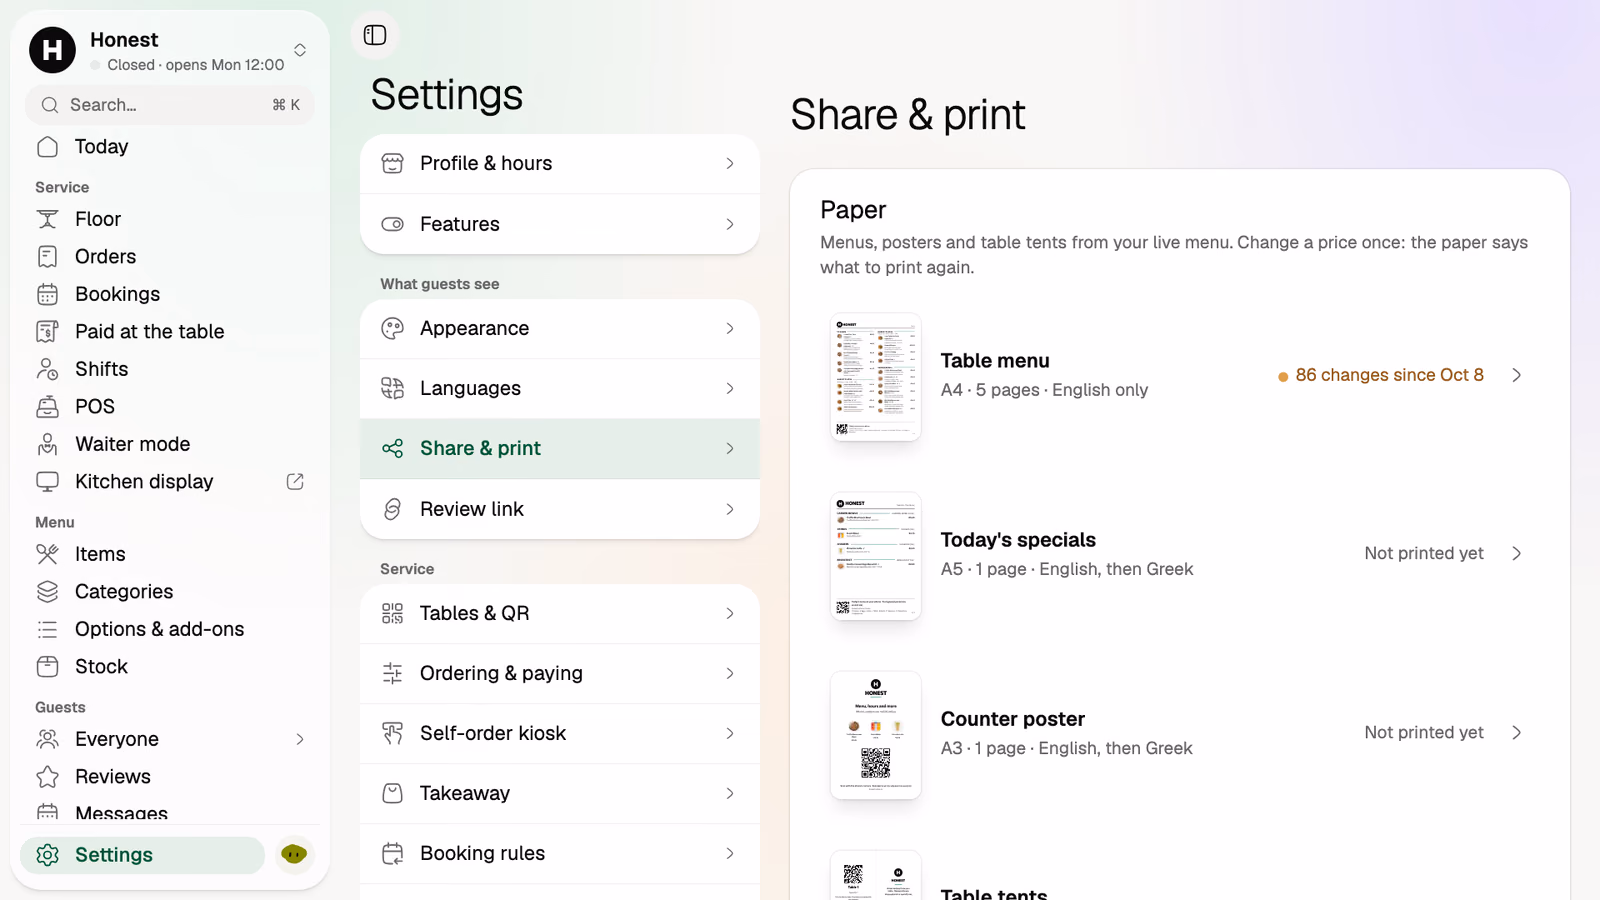
Task: Click the Tables & QR code icon
Action: pyautogui.click(x=393, y=613)
